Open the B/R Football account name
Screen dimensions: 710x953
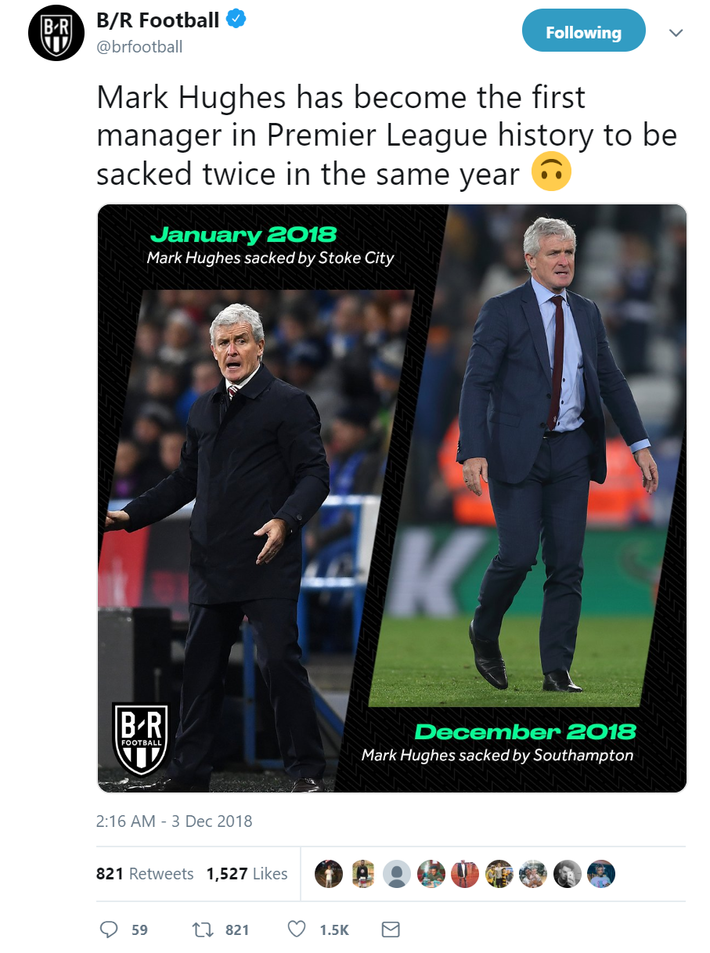point(157,19)
